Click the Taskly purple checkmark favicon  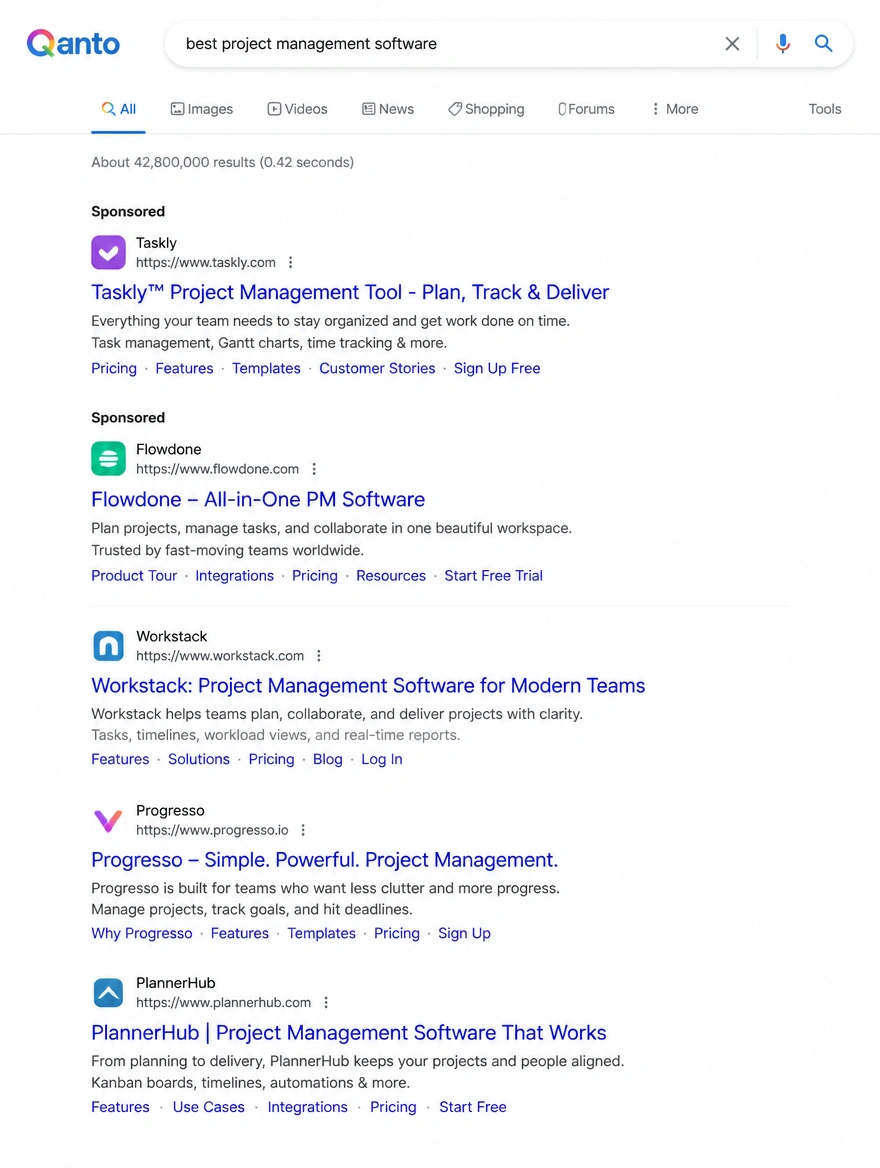108,253
